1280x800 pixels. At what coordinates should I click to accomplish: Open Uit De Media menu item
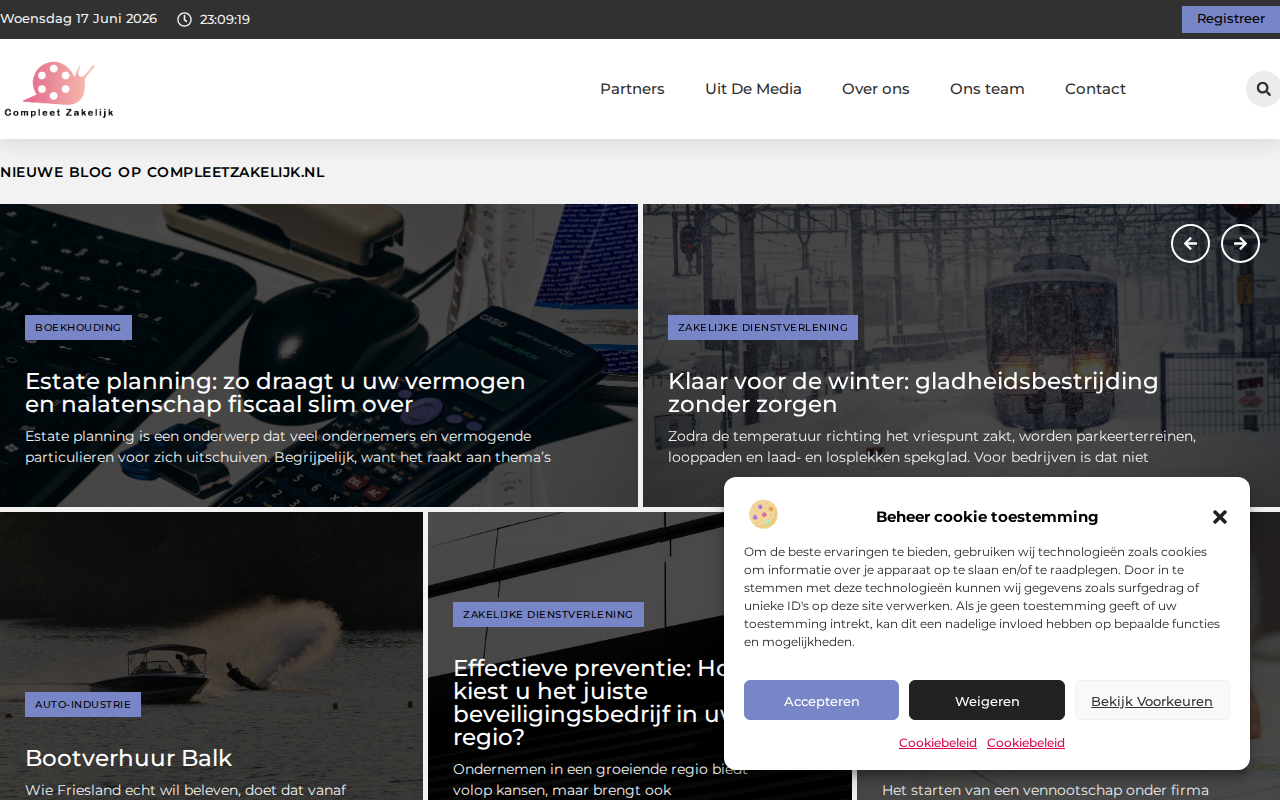point(753,89)
